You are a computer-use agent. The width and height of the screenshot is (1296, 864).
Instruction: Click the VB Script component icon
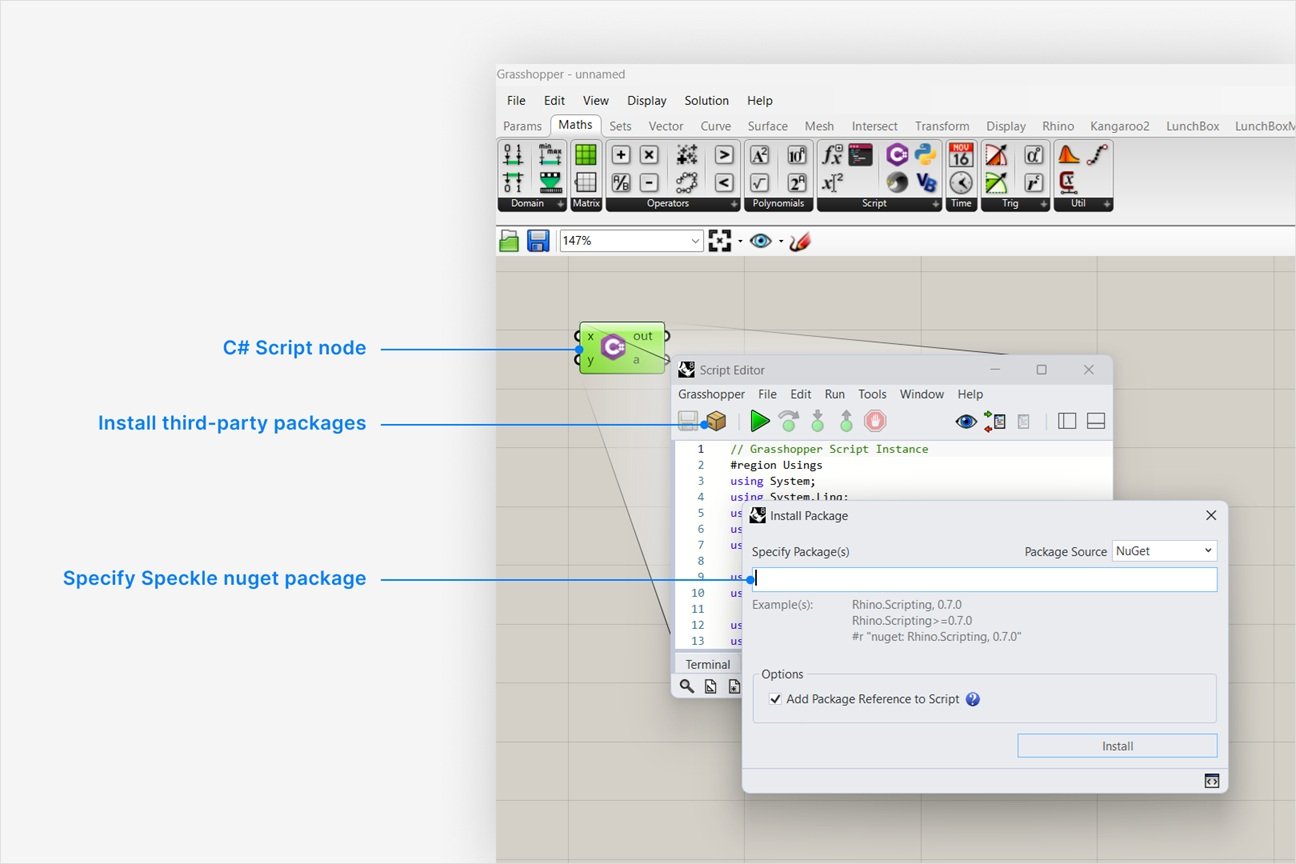tap(925, 182)
